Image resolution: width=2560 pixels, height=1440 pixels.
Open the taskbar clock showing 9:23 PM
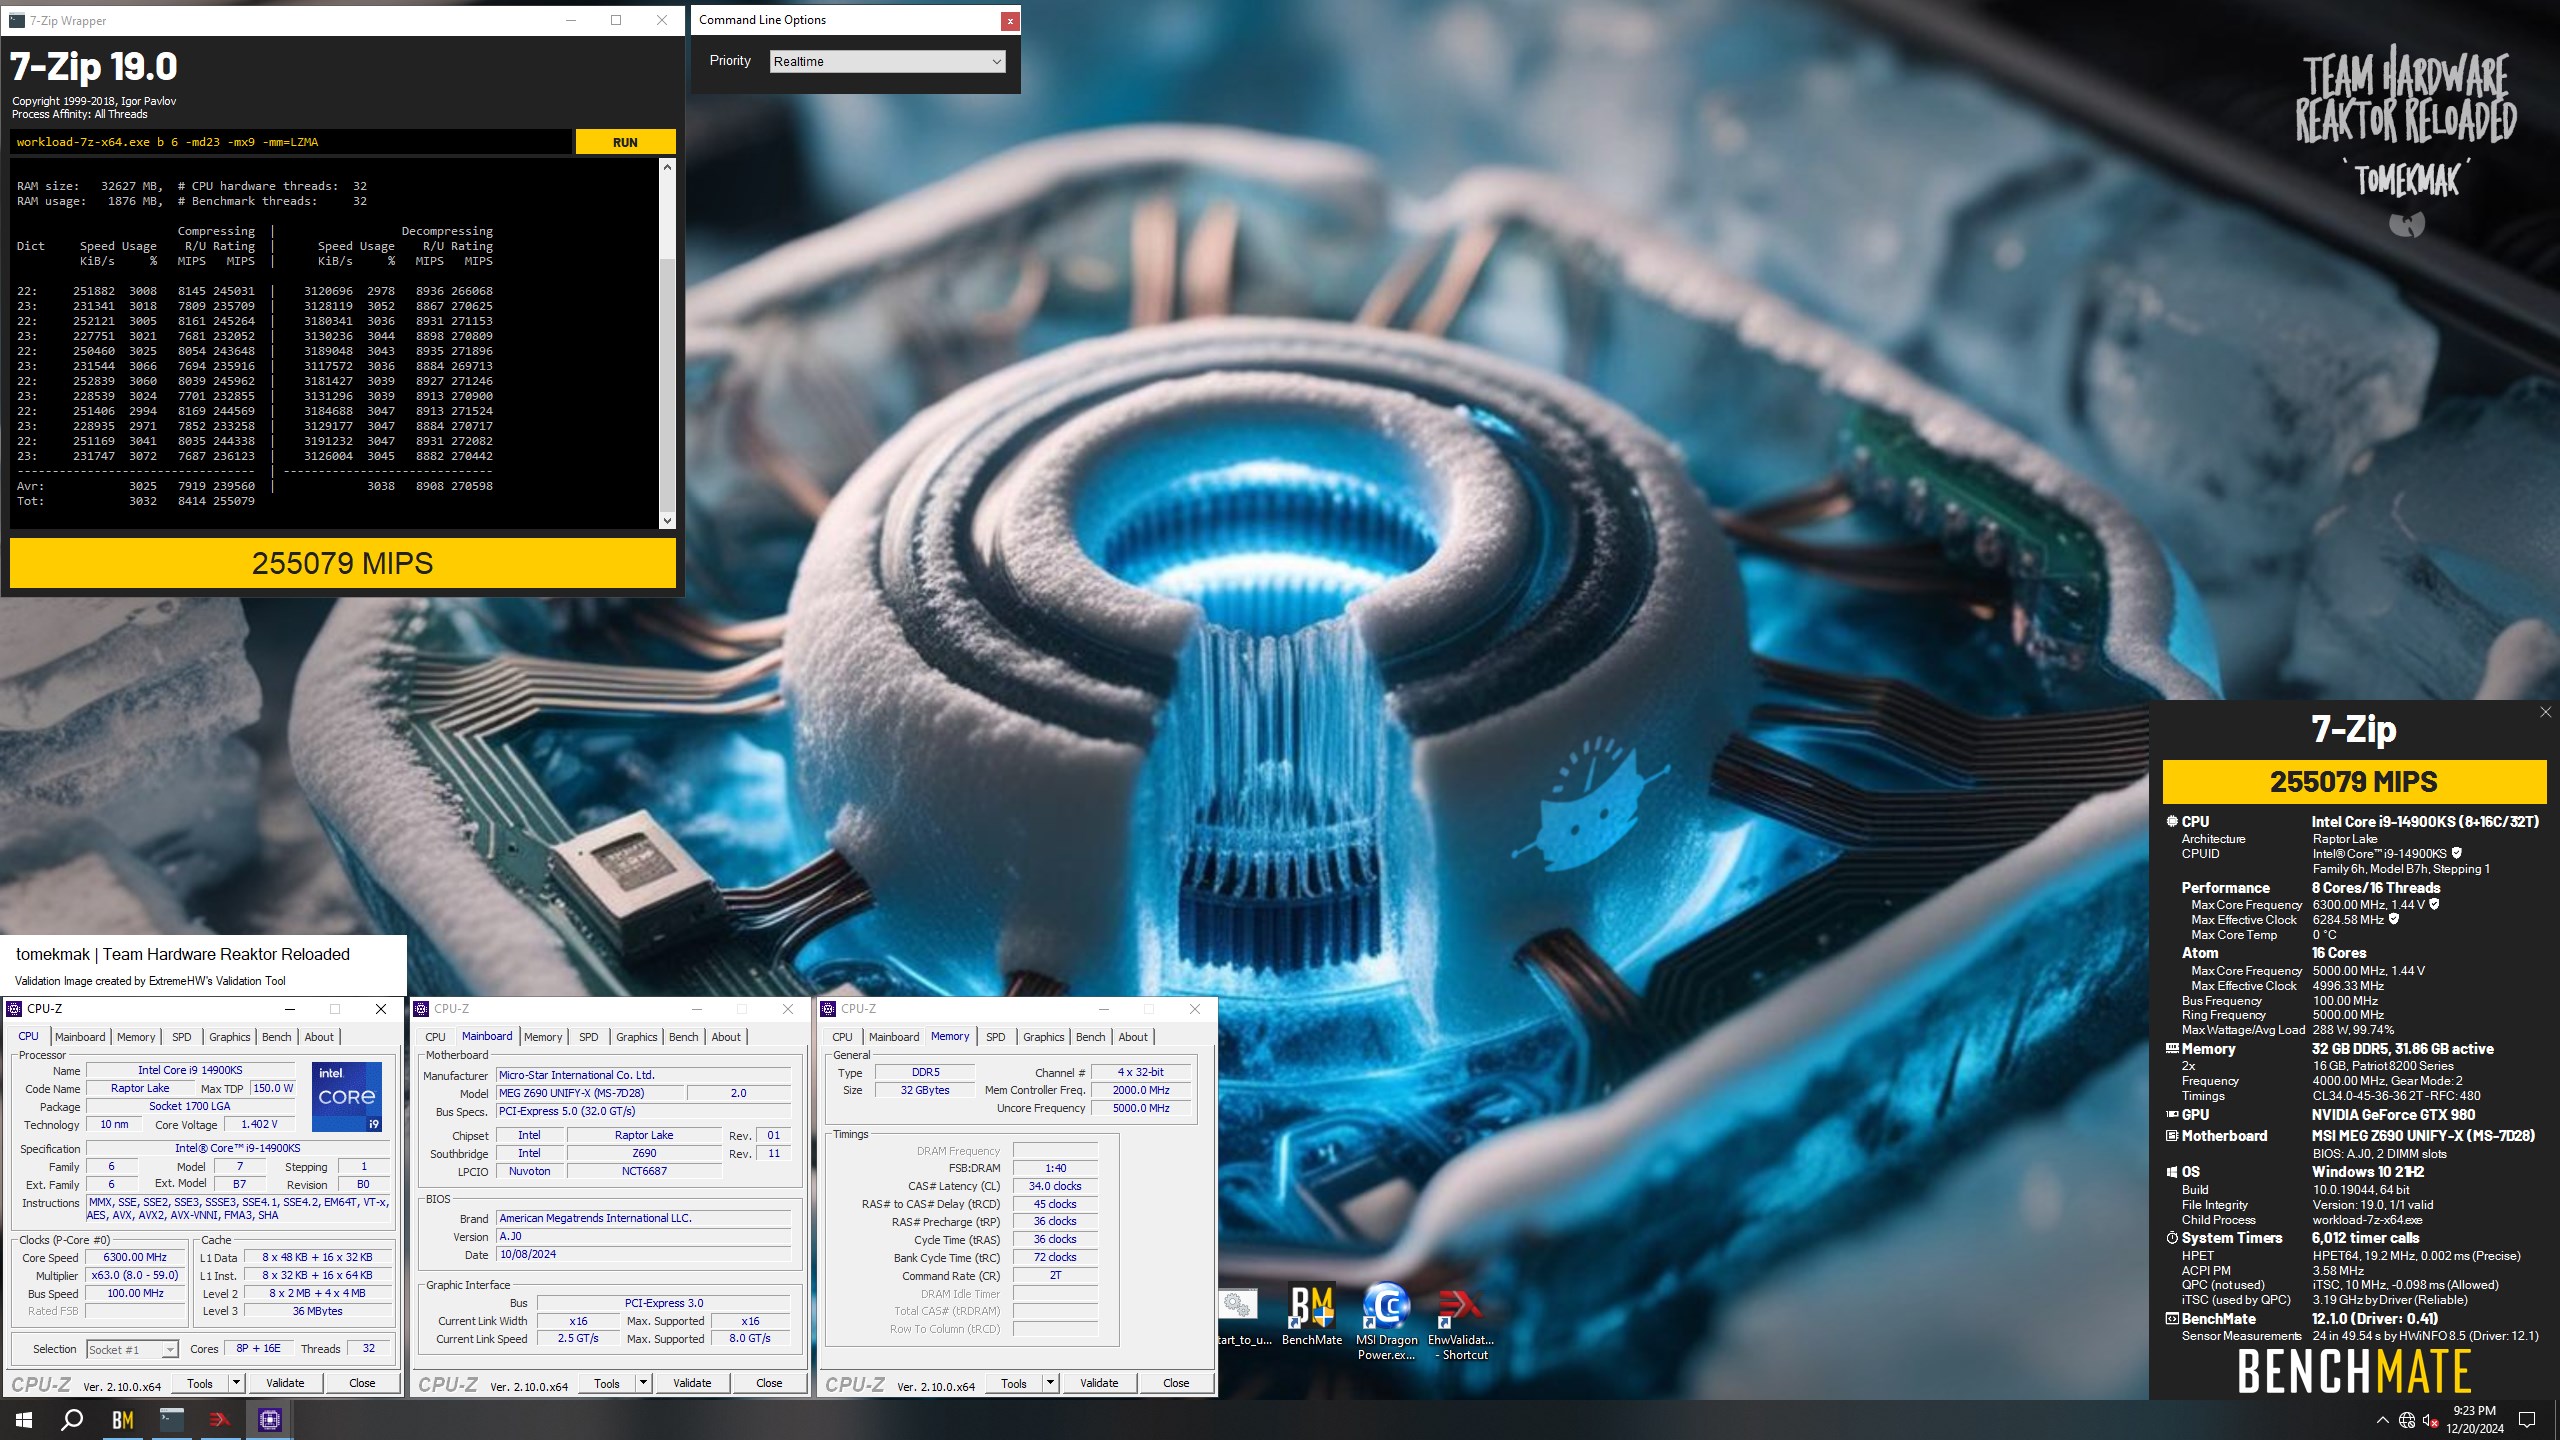tap(2475, 1420)
